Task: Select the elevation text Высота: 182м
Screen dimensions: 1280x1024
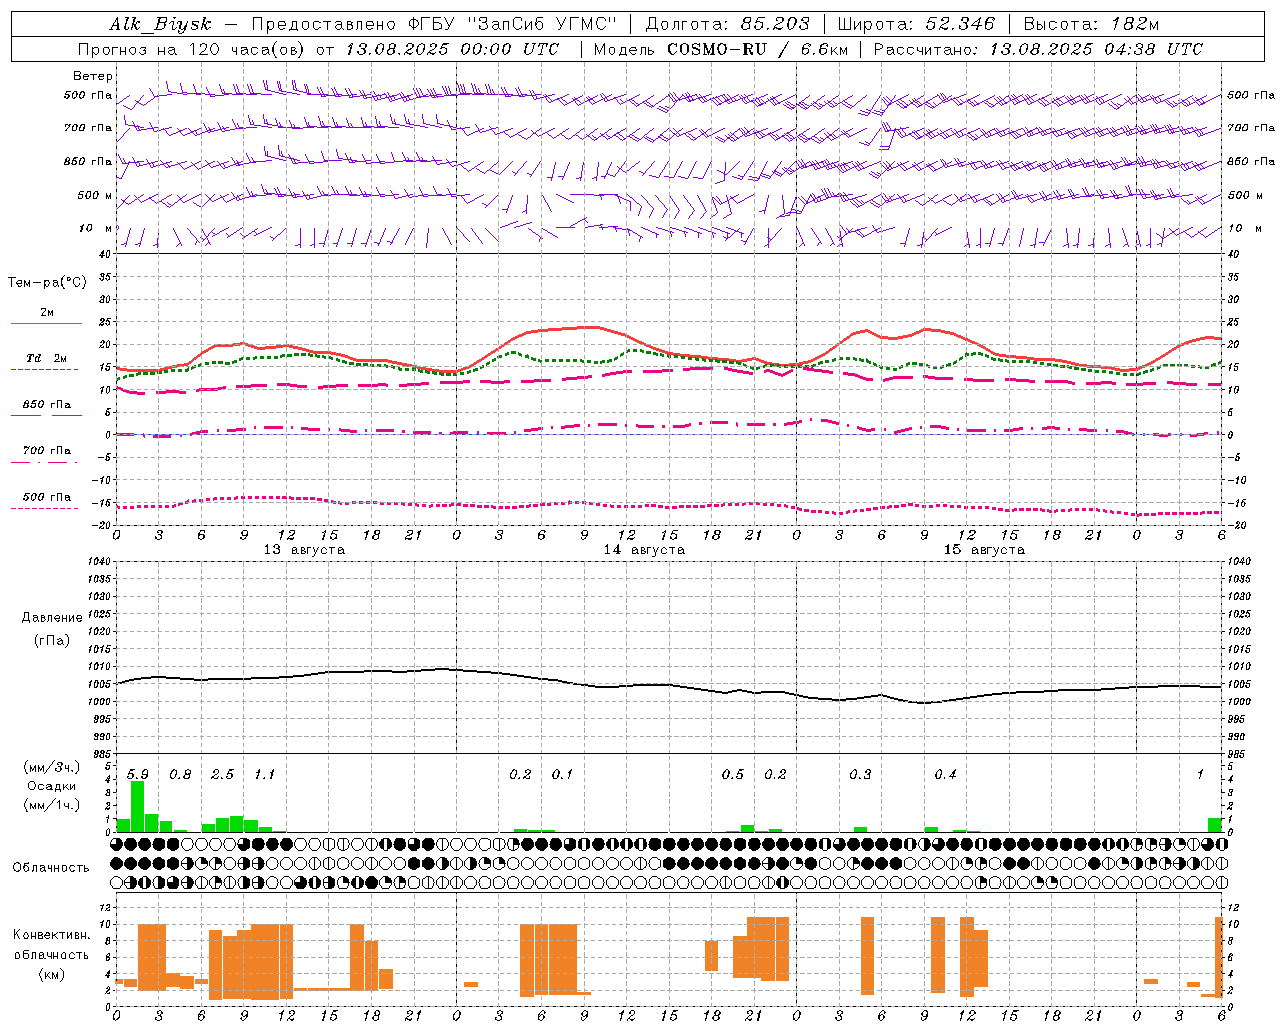Action: coord(1092,25)
